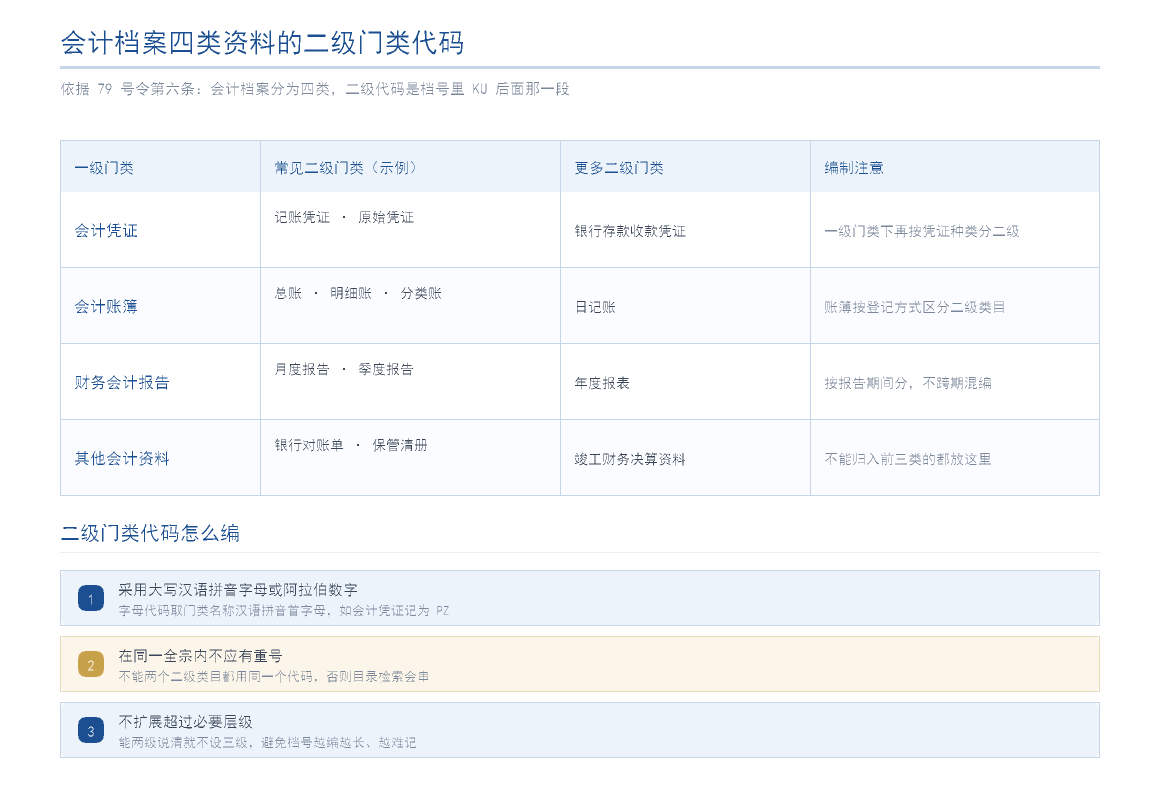Click the 银行存款收款凭证 cell
Viewport: 1160px width, 800px height.
tap(630, 232)
